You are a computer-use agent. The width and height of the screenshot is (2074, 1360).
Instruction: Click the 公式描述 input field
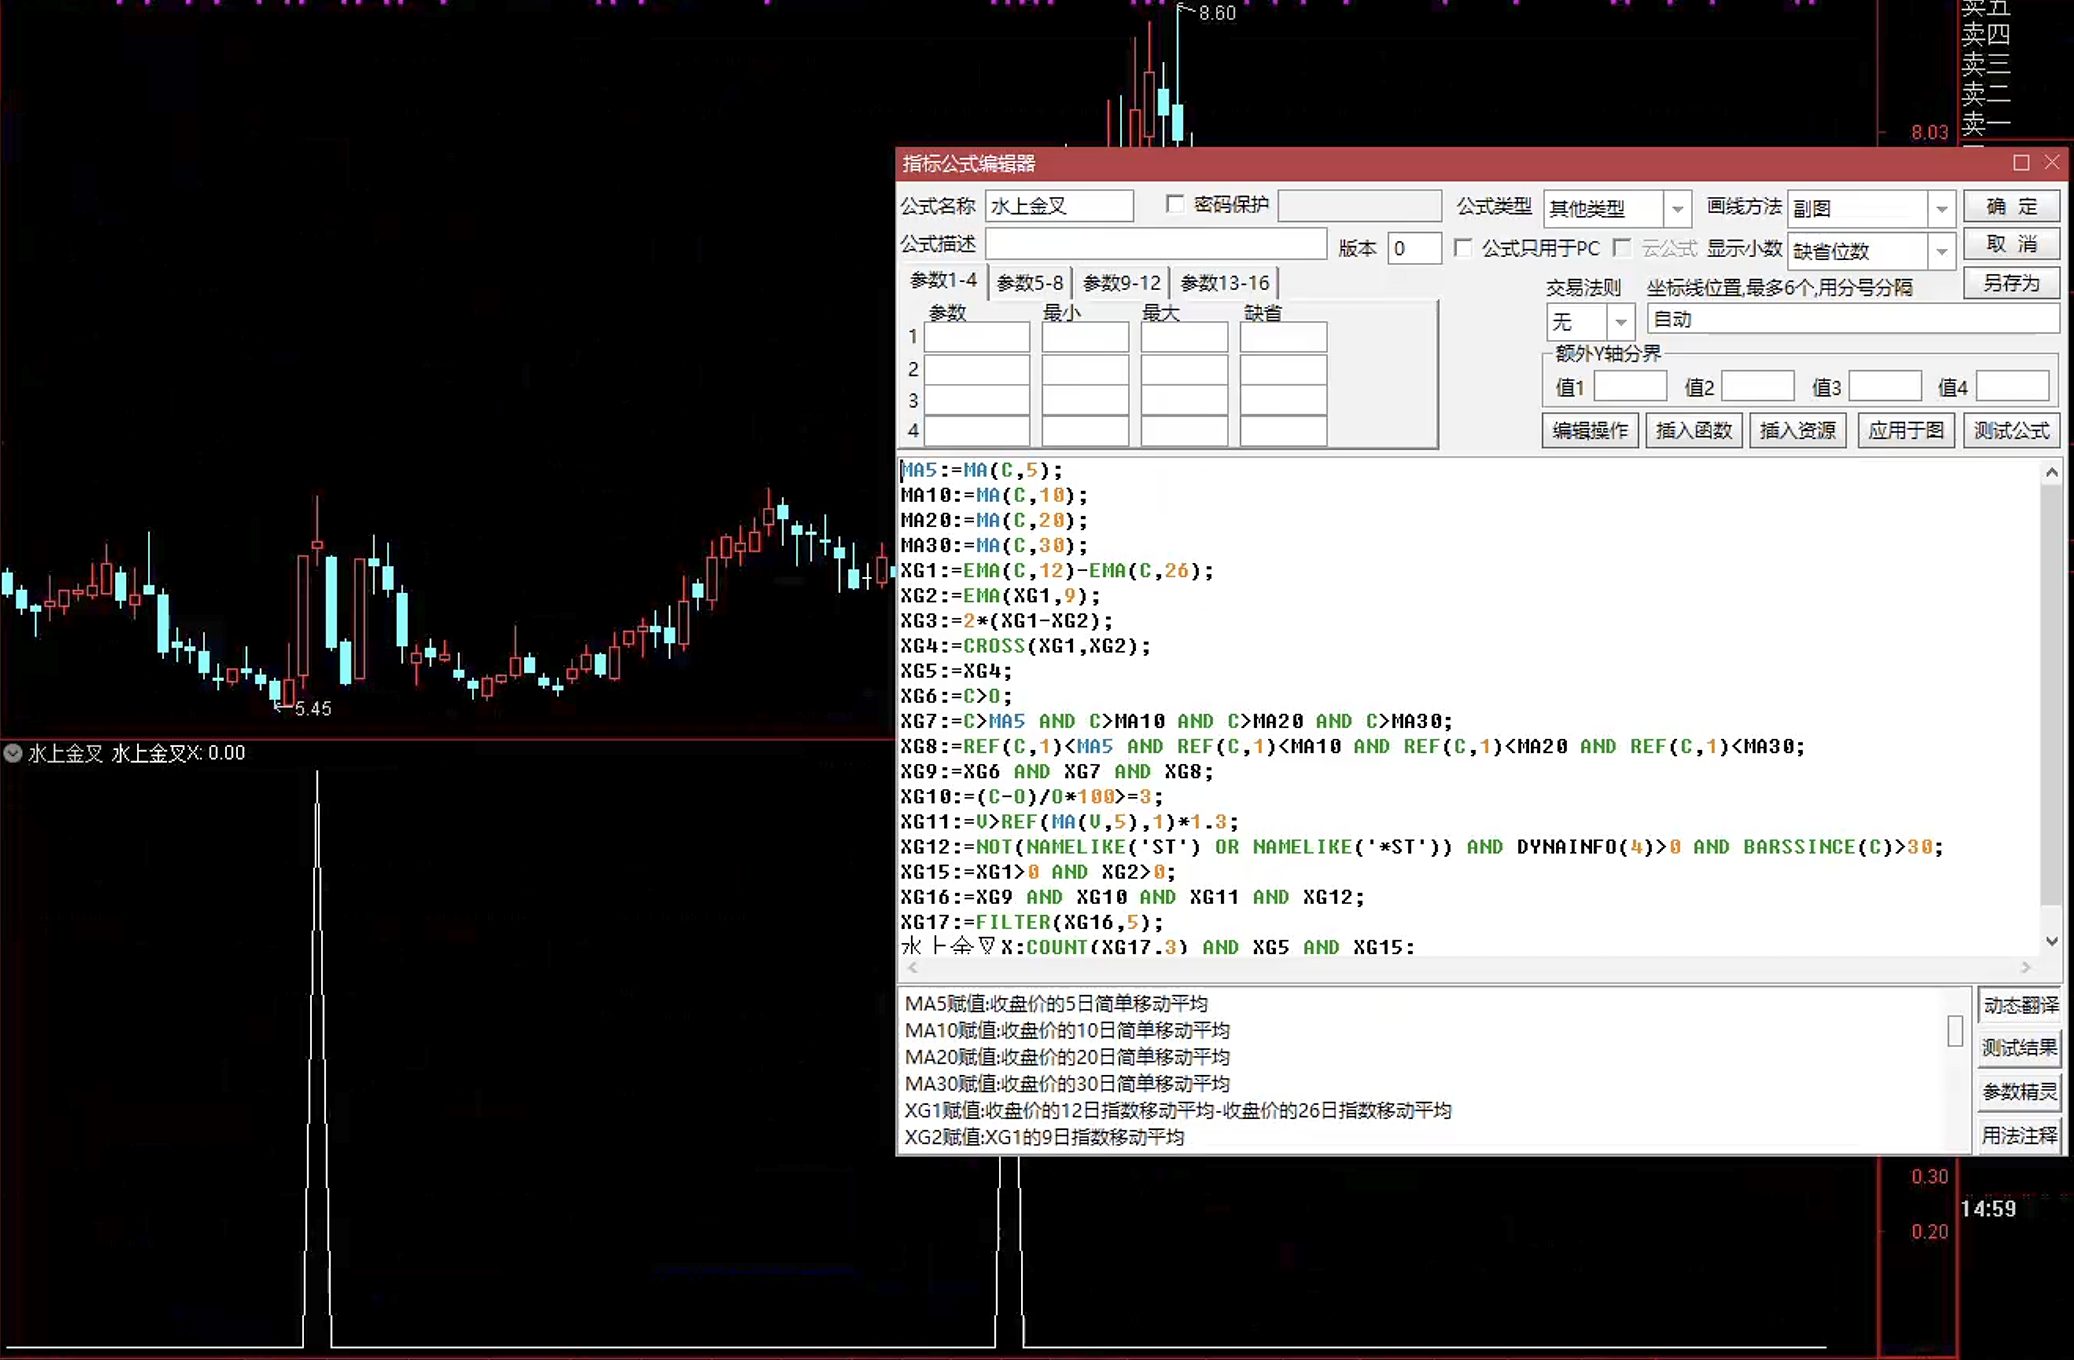[1156, 244]
